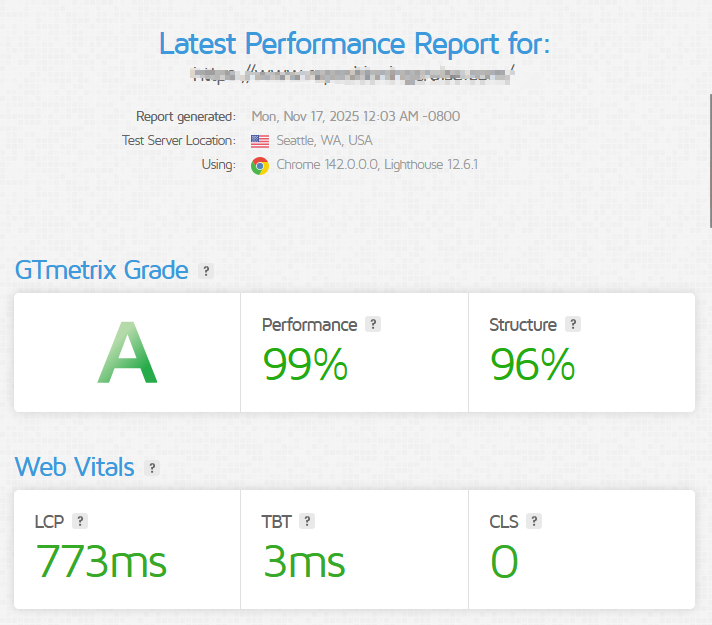Click the large green A grade
Image resolution: width=712 pixels, height=625 pixels.
coord(127,355)
